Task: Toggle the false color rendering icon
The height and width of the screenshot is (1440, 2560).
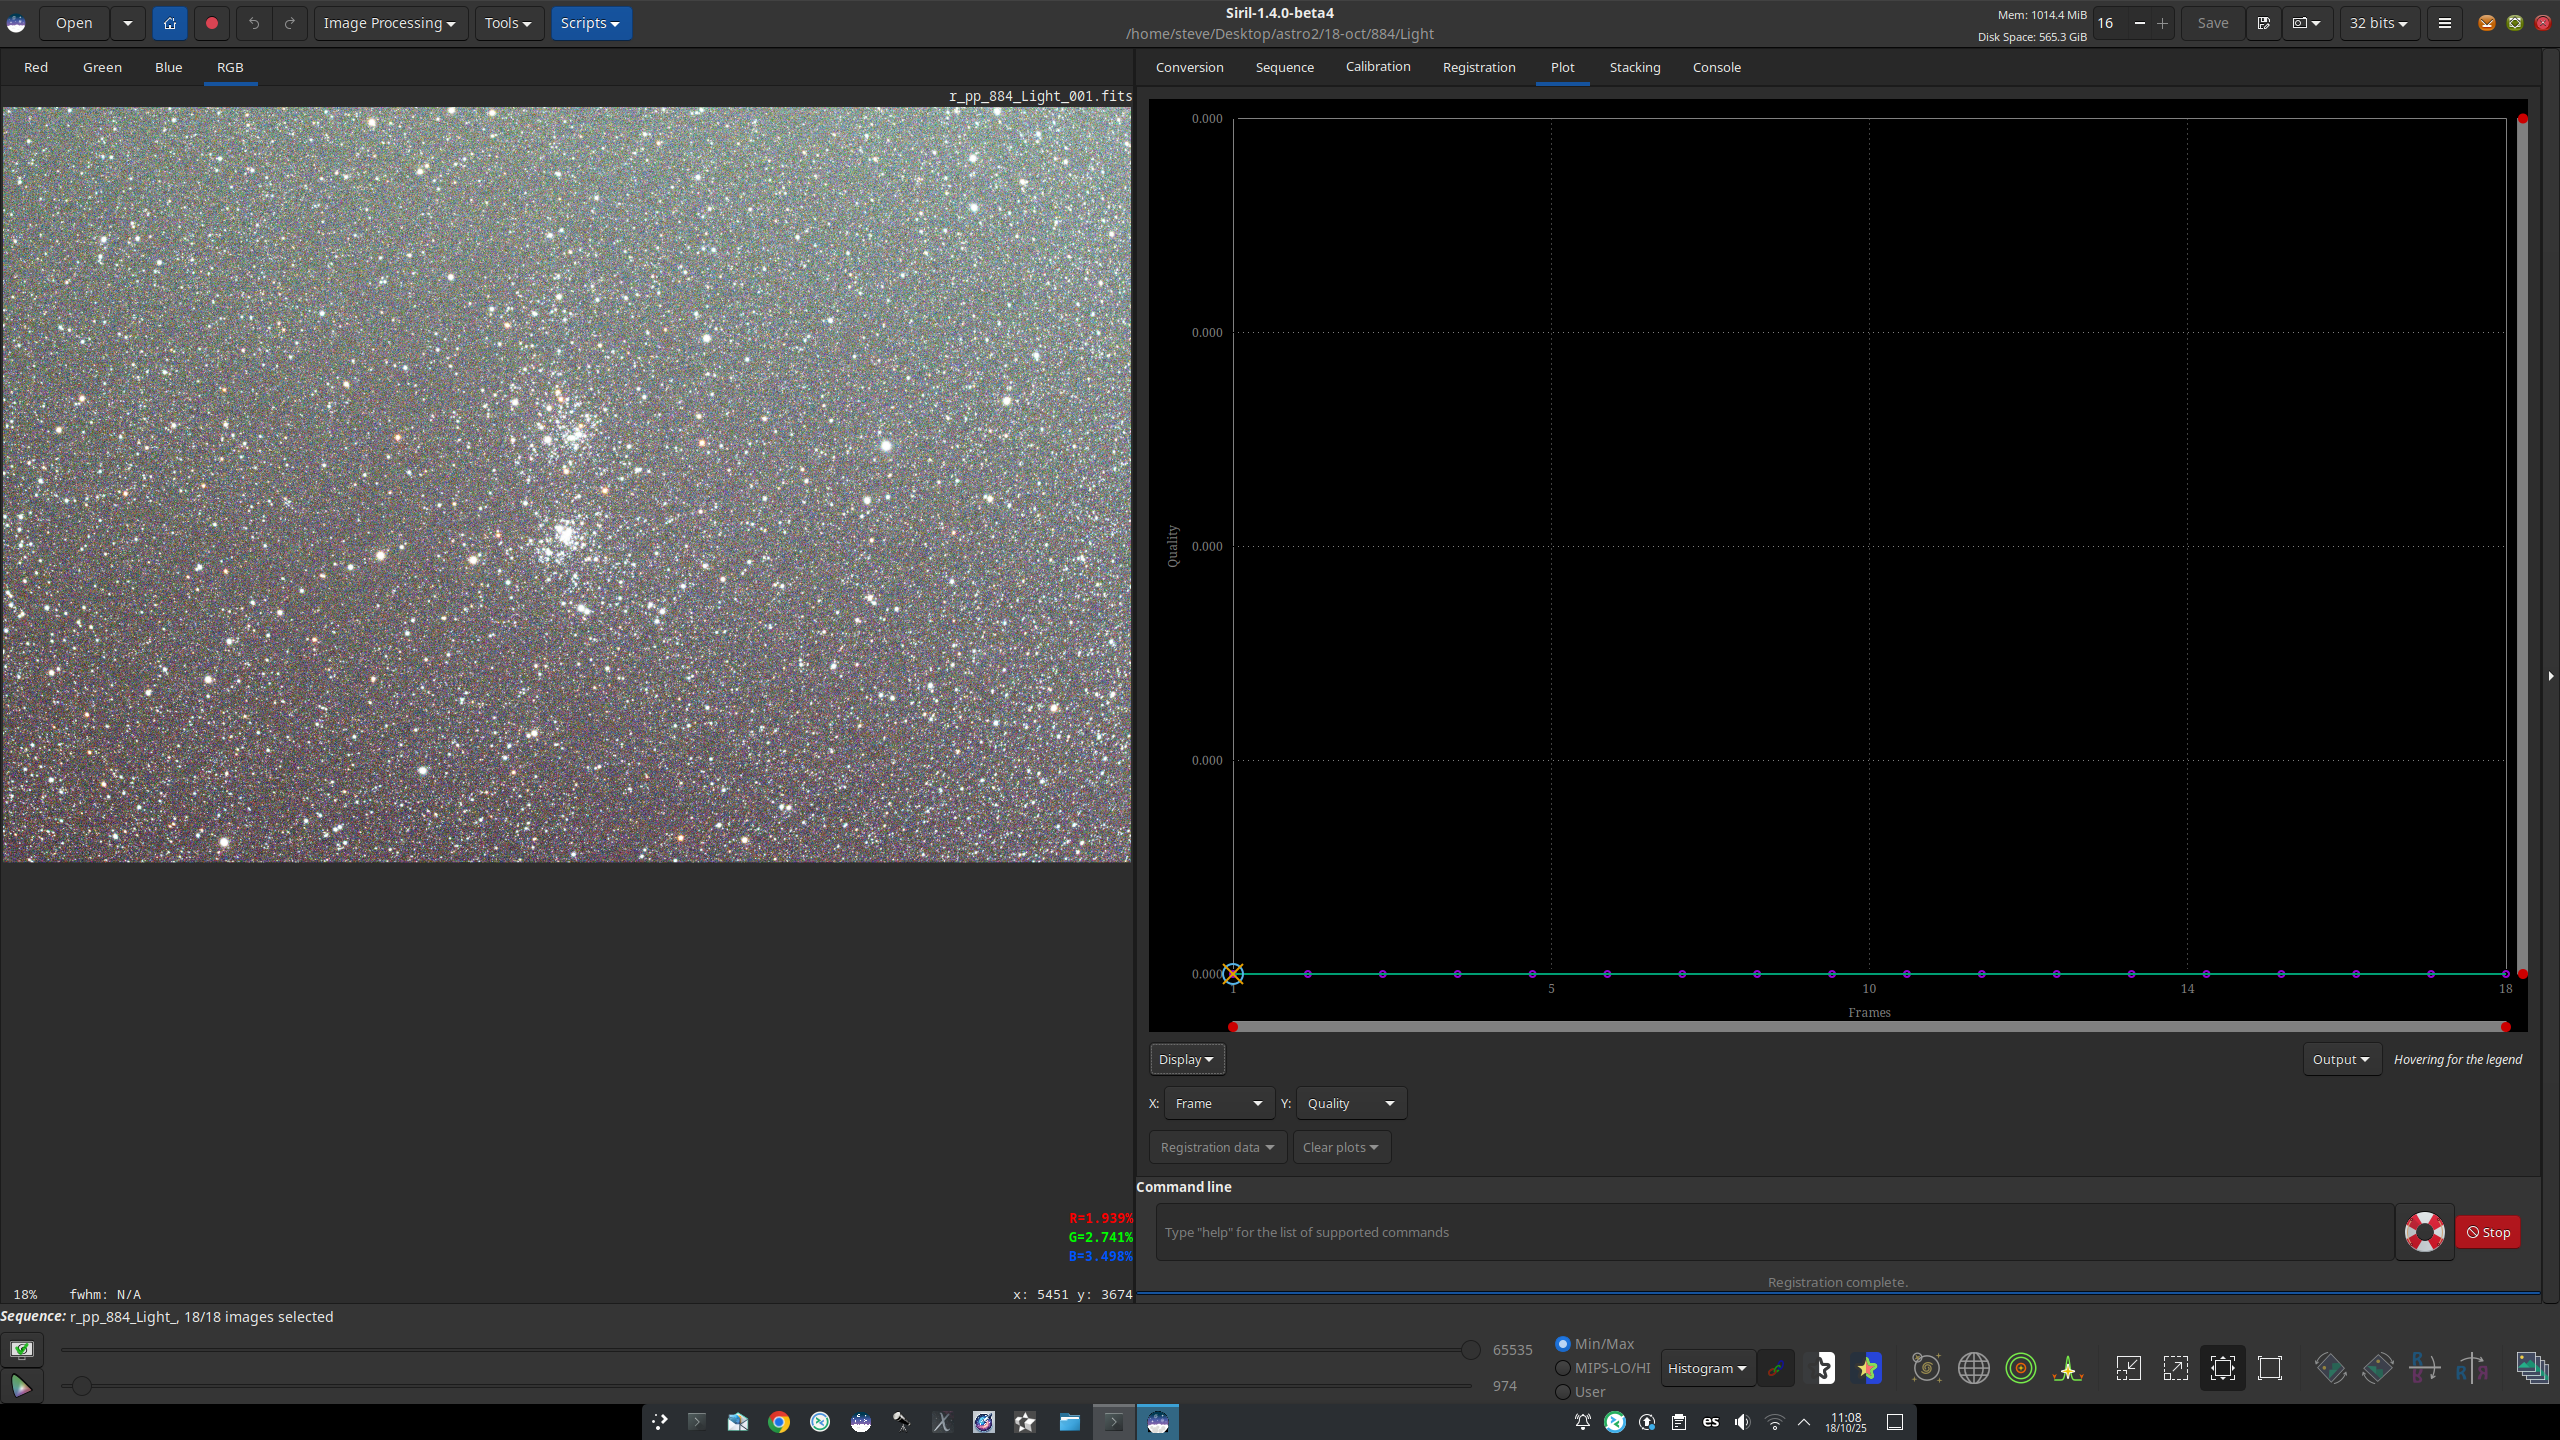Action: [x=1868, y=1368]
